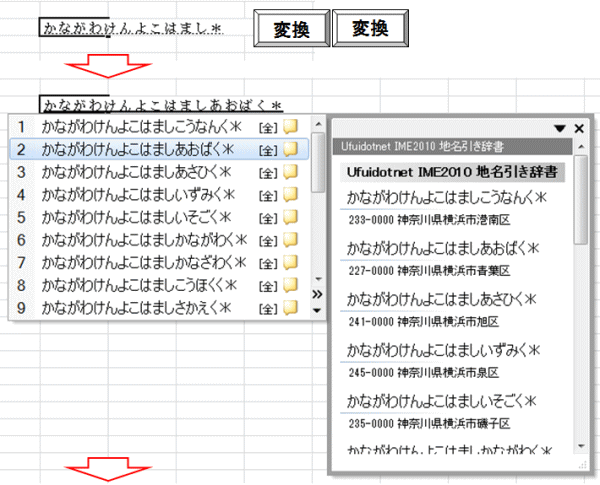Click comment icon on candidate row 8
The width and height of the screenshot is (600, 485).
[290, 285]
